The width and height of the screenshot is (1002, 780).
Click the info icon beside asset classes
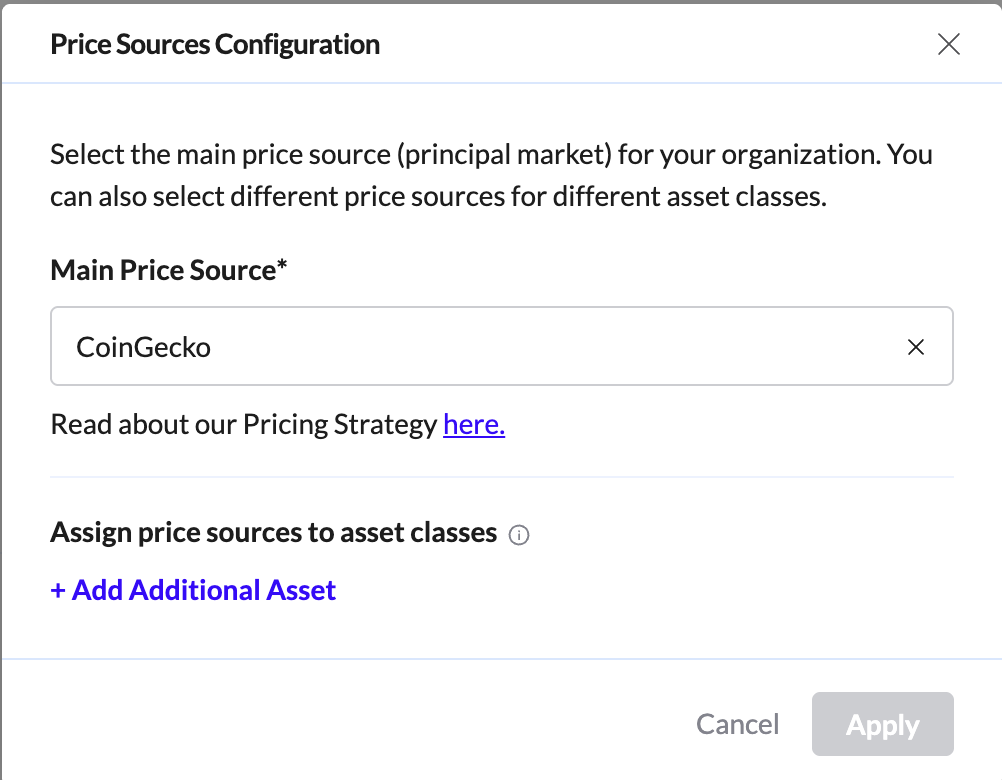pos(518,535)
